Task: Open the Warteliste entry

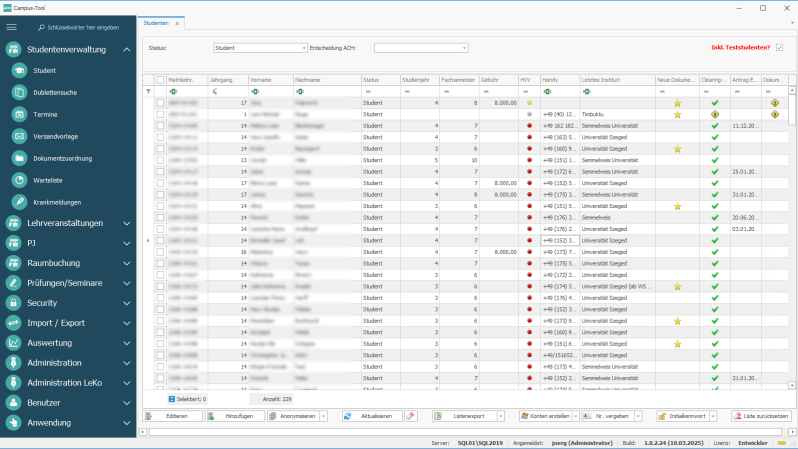Action: pyautogui.click(x=48, y=180)
